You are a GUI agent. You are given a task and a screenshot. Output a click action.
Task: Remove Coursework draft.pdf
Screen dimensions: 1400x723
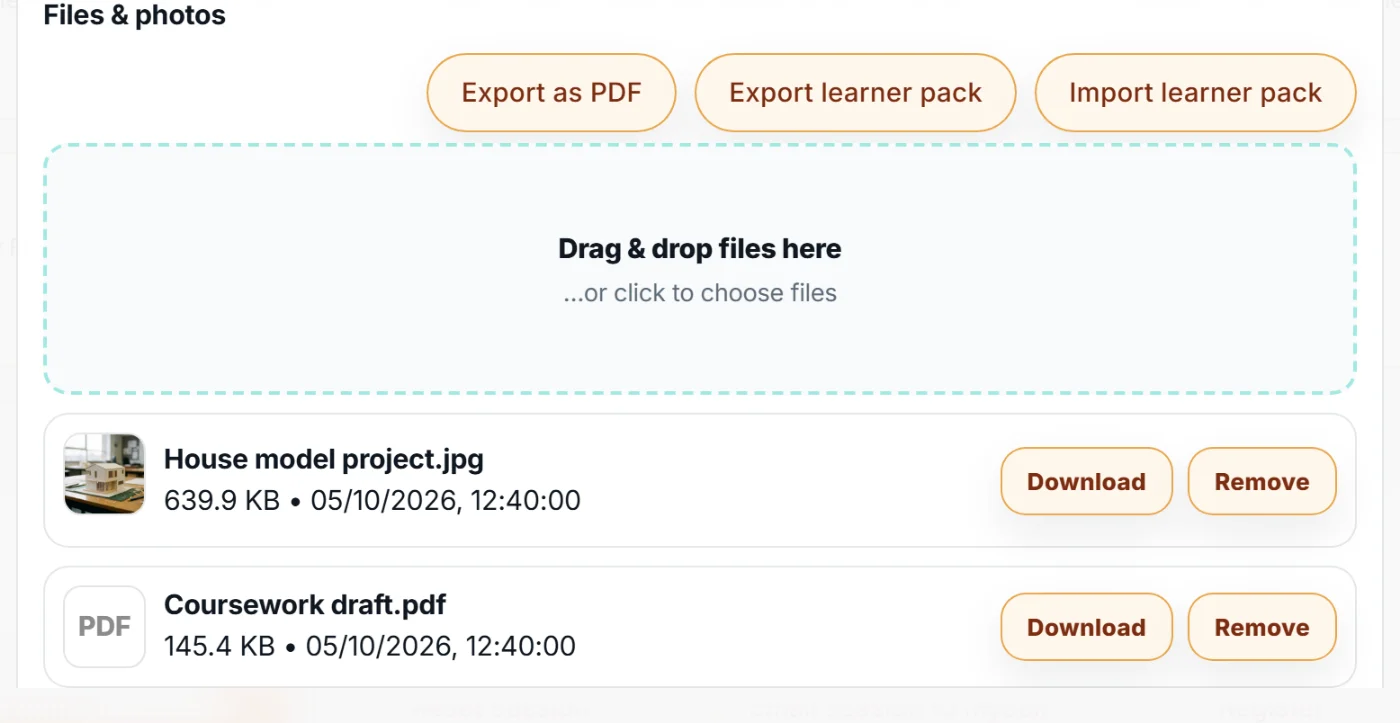[x=1262, y=627]
